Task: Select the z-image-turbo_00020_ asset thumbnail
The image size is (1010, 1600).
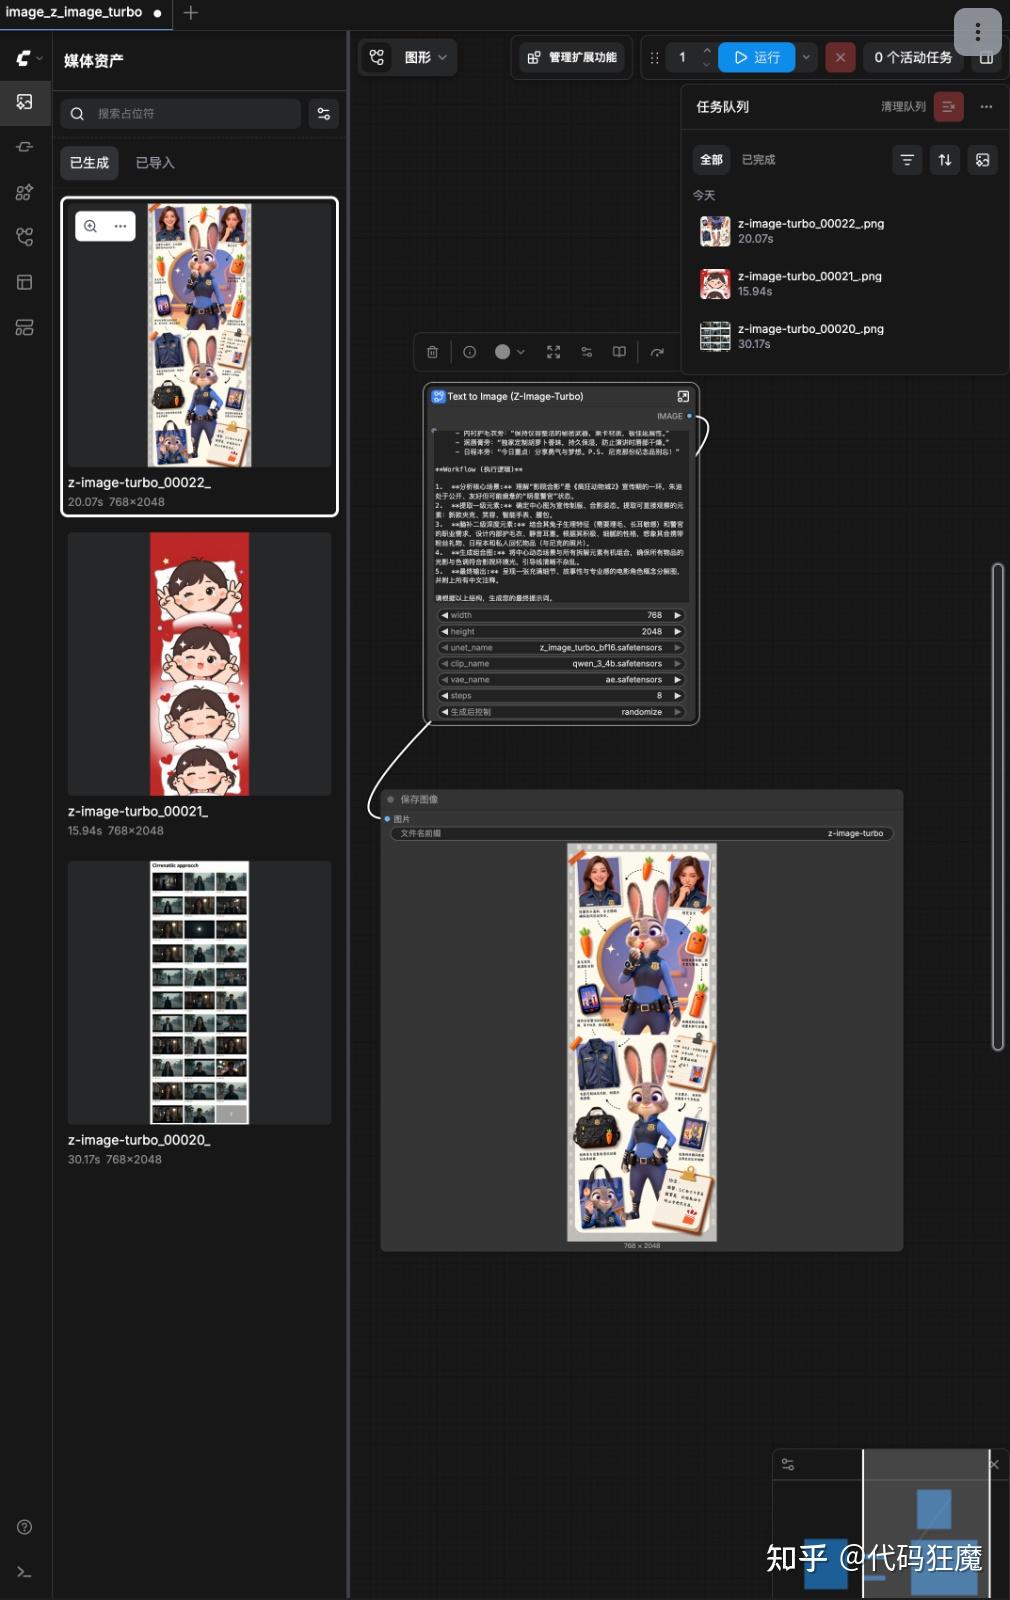Action: pyautogui.click(x=199, y=992)
